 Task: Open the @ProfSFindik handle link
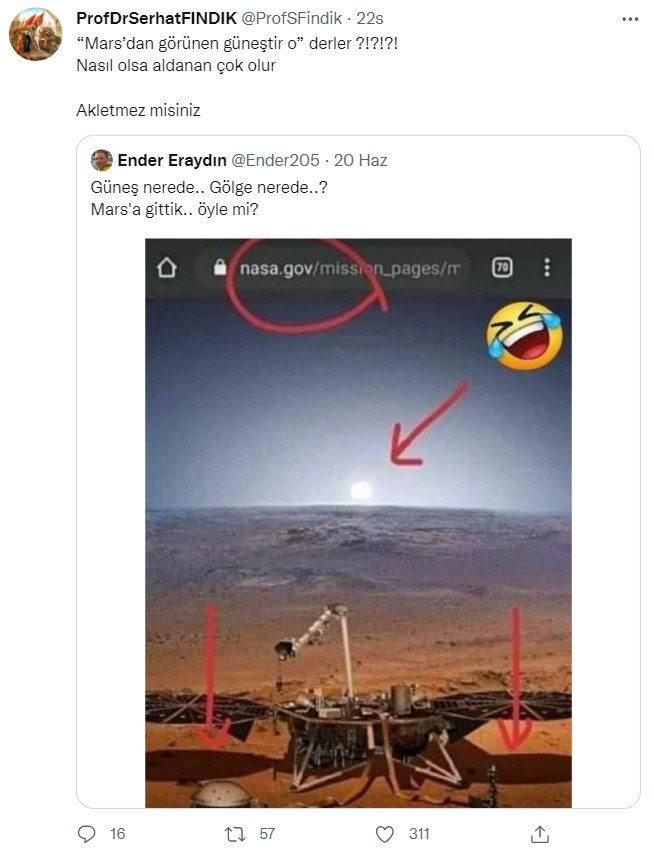(x=293, y=19)
